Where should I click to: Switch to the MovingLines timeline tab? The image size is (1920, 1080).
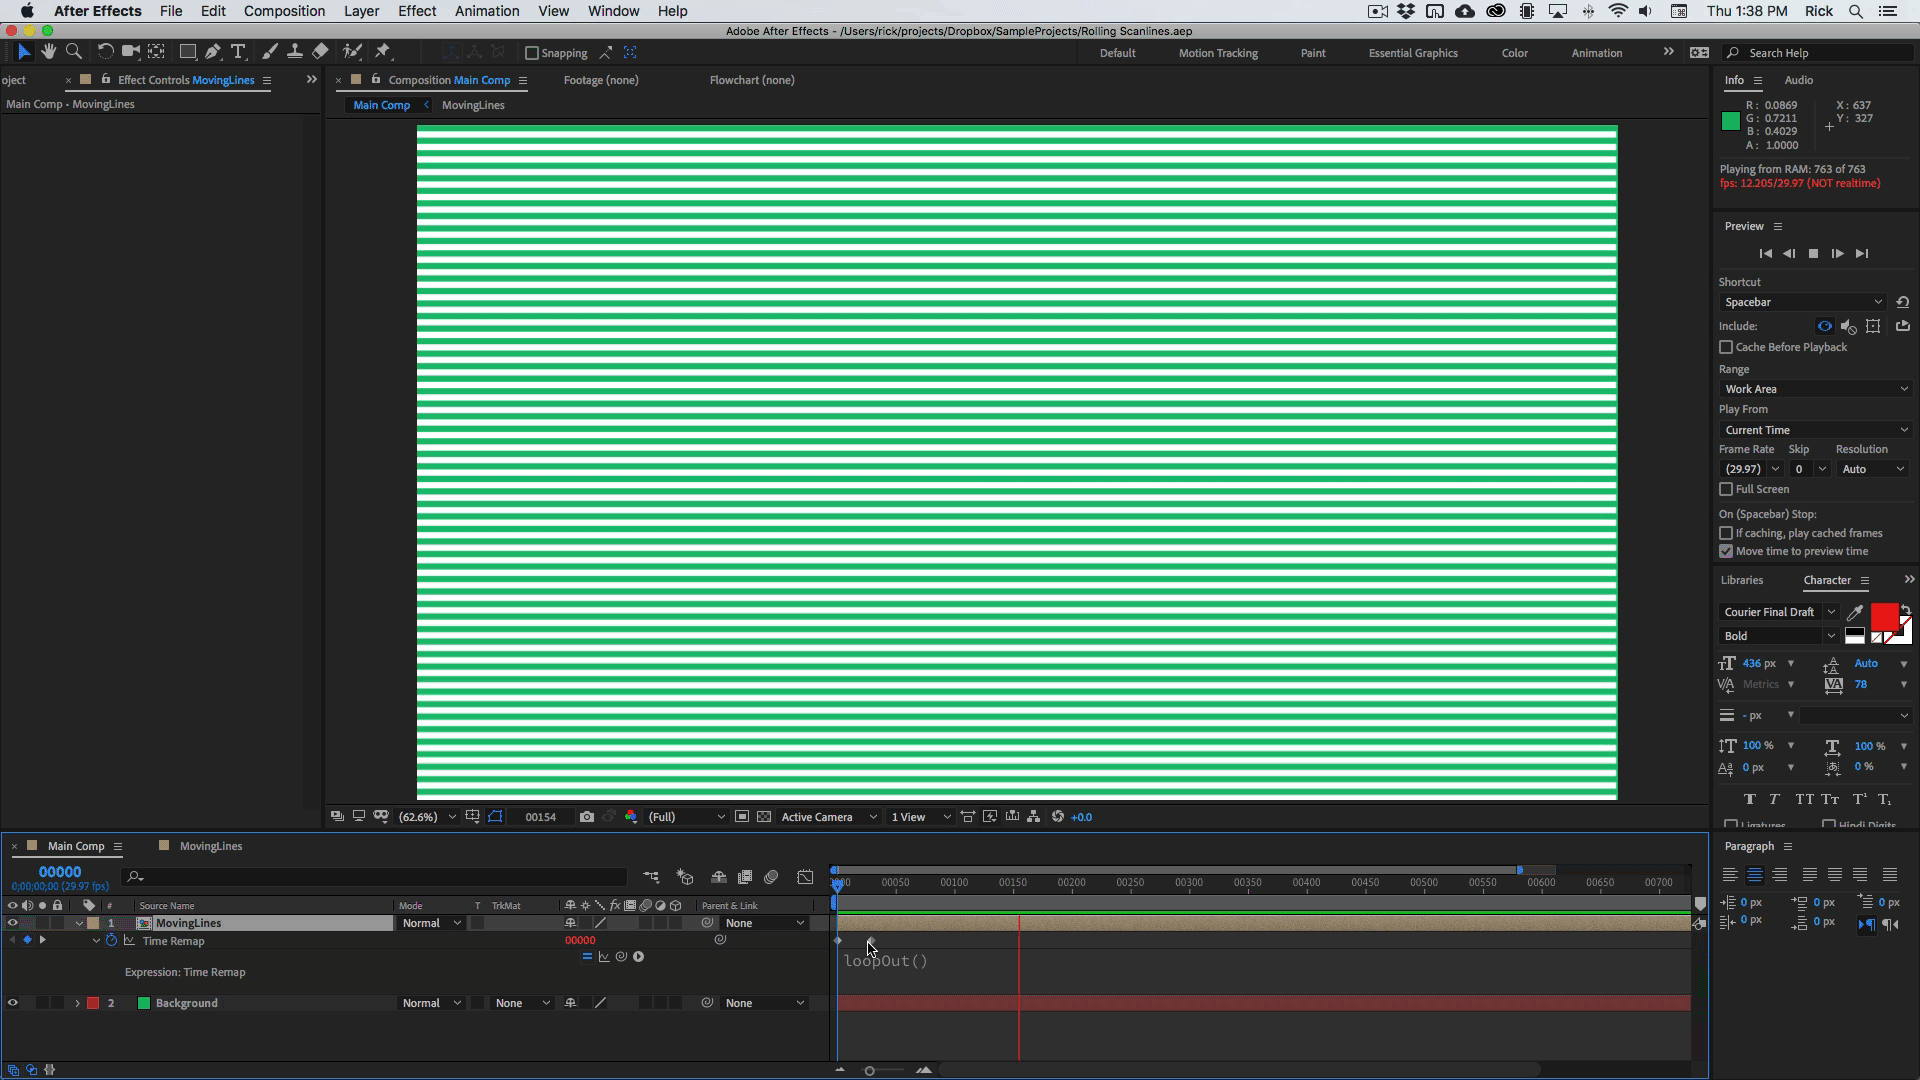[x=210, y=846]
